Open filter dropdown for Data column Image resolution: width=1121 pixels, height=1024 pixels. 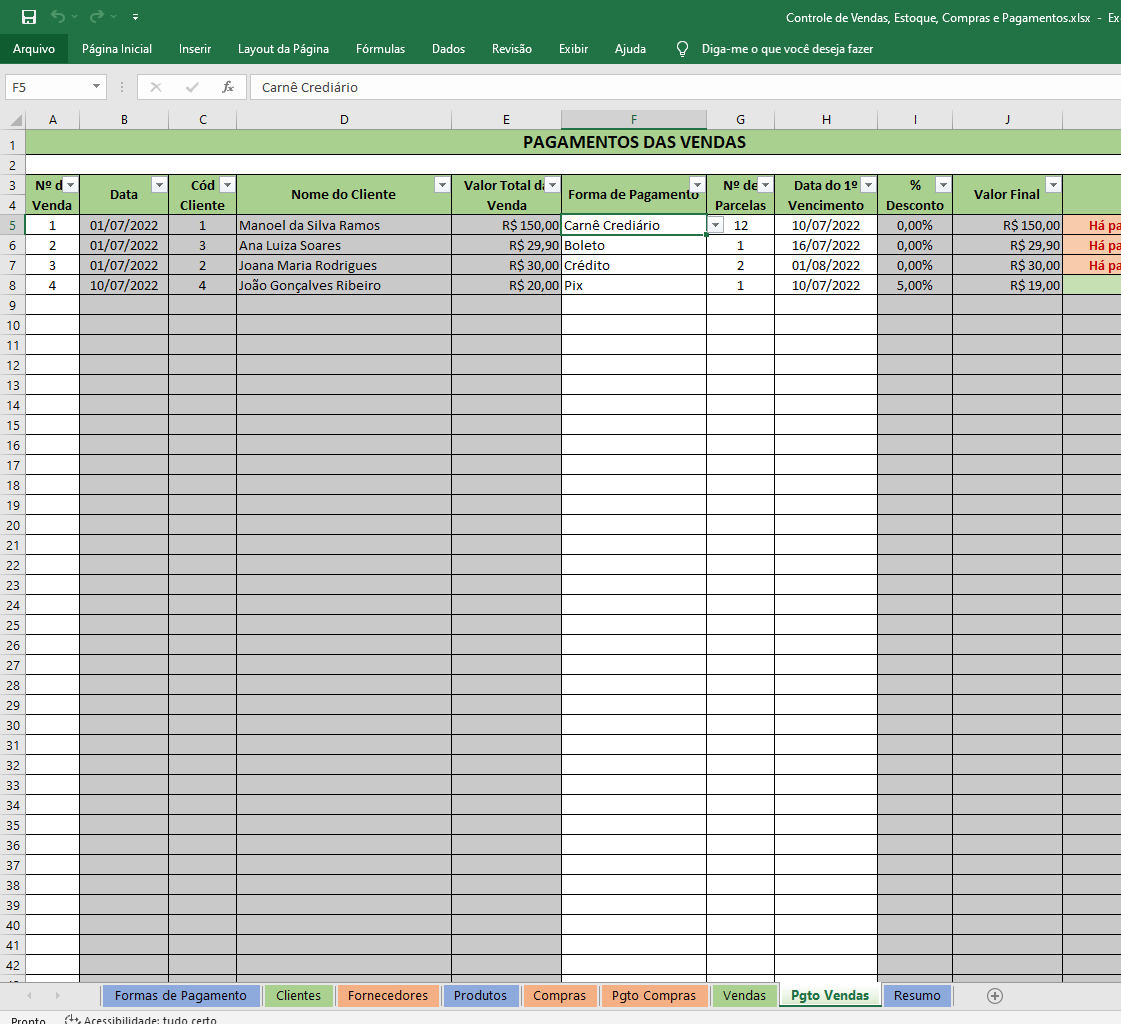[x=159, y=185]
